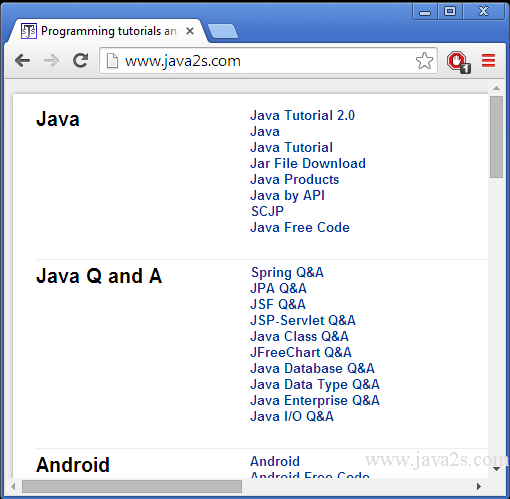Focus the address bar showing www.java2s.com
The height and width of the screenshot is (499, 510).
pyautogui.click(x=268, y=61)
